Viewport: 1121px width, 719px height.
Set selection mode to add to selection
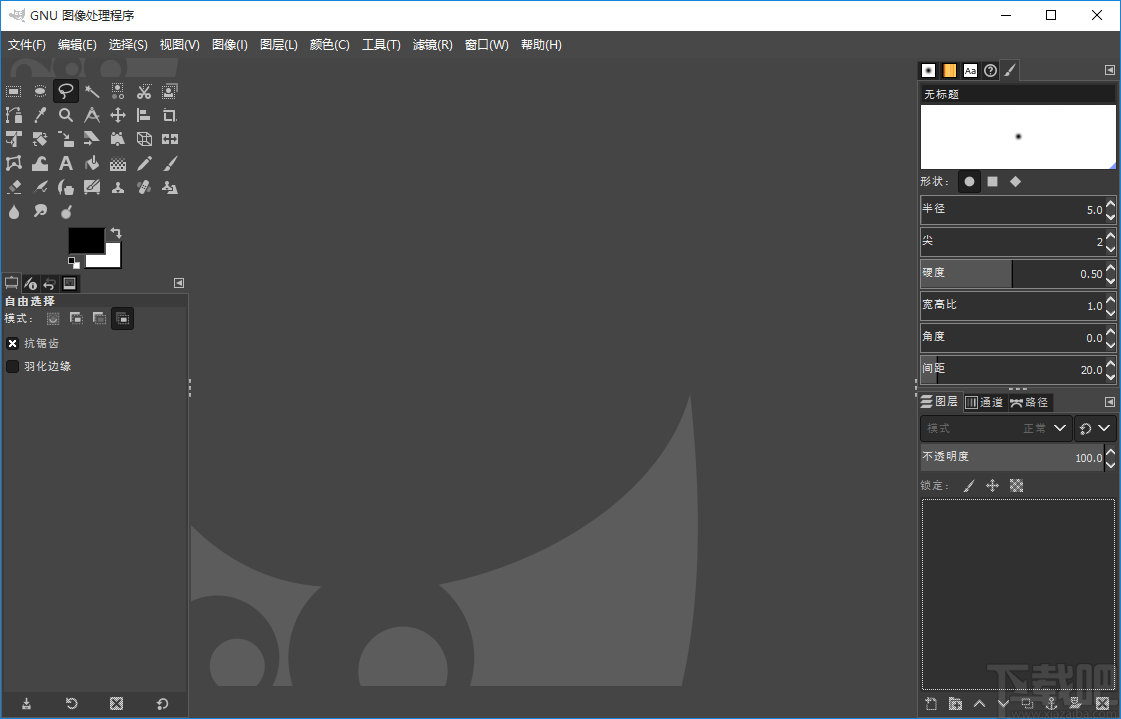pyautogui.click(x=76, y=319)
